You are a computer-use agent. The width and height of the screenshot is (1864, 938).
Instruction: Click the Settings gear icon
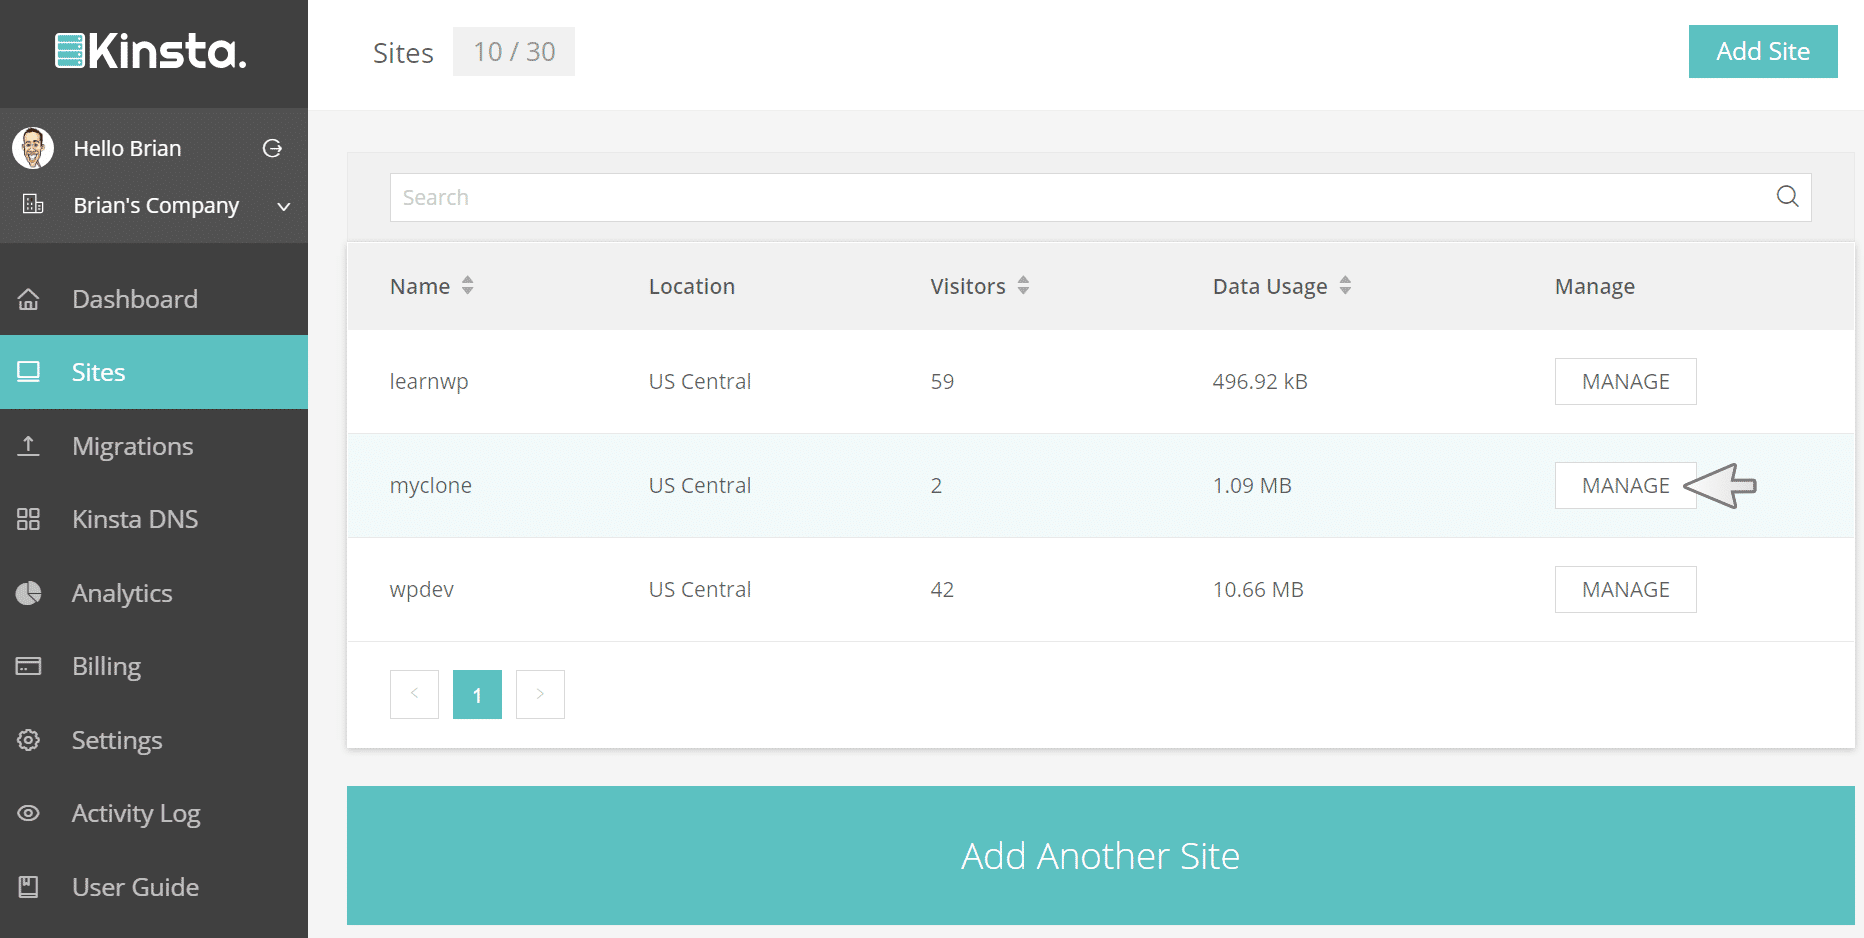29,740
